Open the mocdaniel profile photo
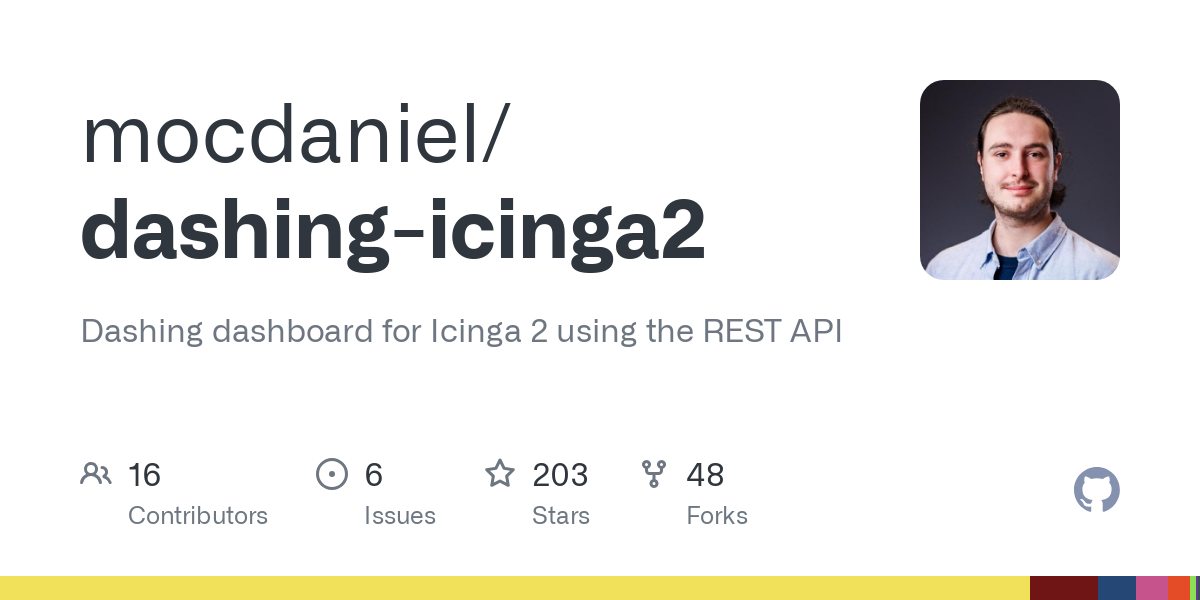This screenshot has height=600, width=1200. click(x=1020, y=180)
